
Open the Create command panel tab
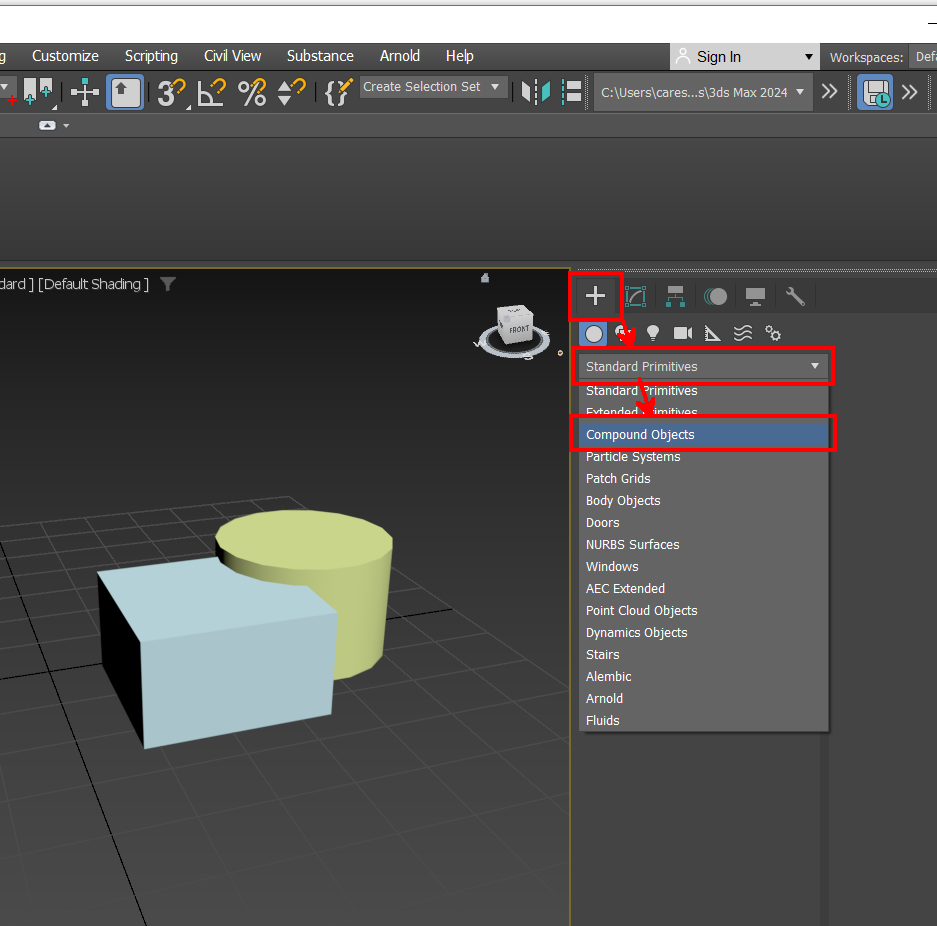(595, 296)
